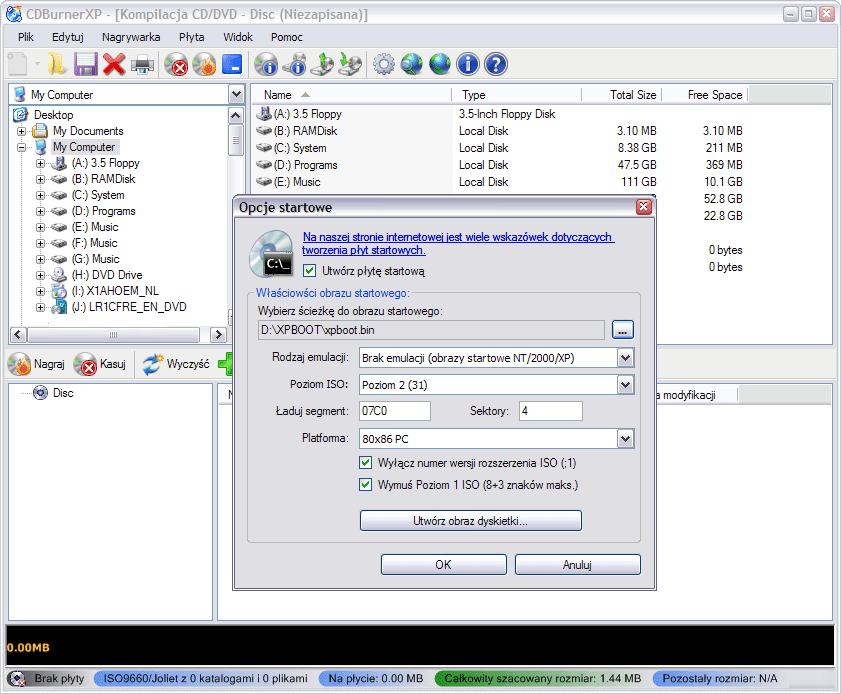Click the open folder toolbar icon
This screenshot has height=694, width=841.
tap(56, 64)
